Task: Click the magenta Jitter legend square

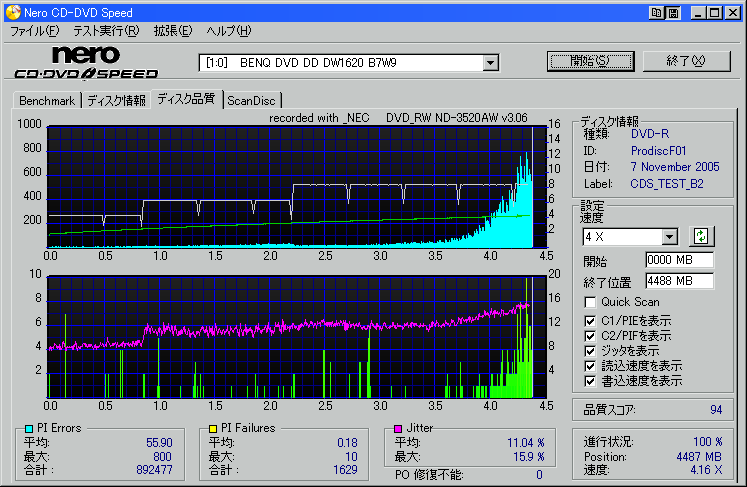Action: [x=397, y=429]
